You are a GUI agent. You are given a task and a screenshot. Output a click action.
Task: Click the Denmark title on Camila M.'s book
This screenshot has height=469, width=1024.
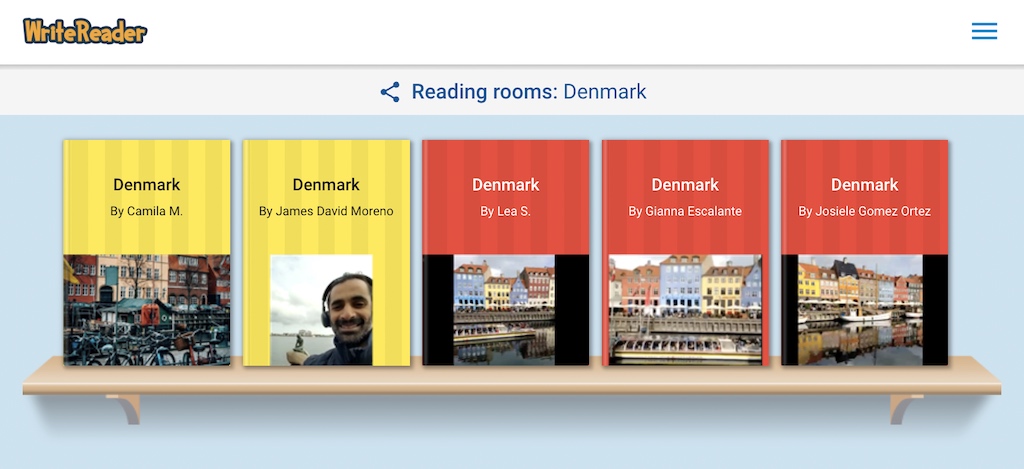click(x=147, y=185)
